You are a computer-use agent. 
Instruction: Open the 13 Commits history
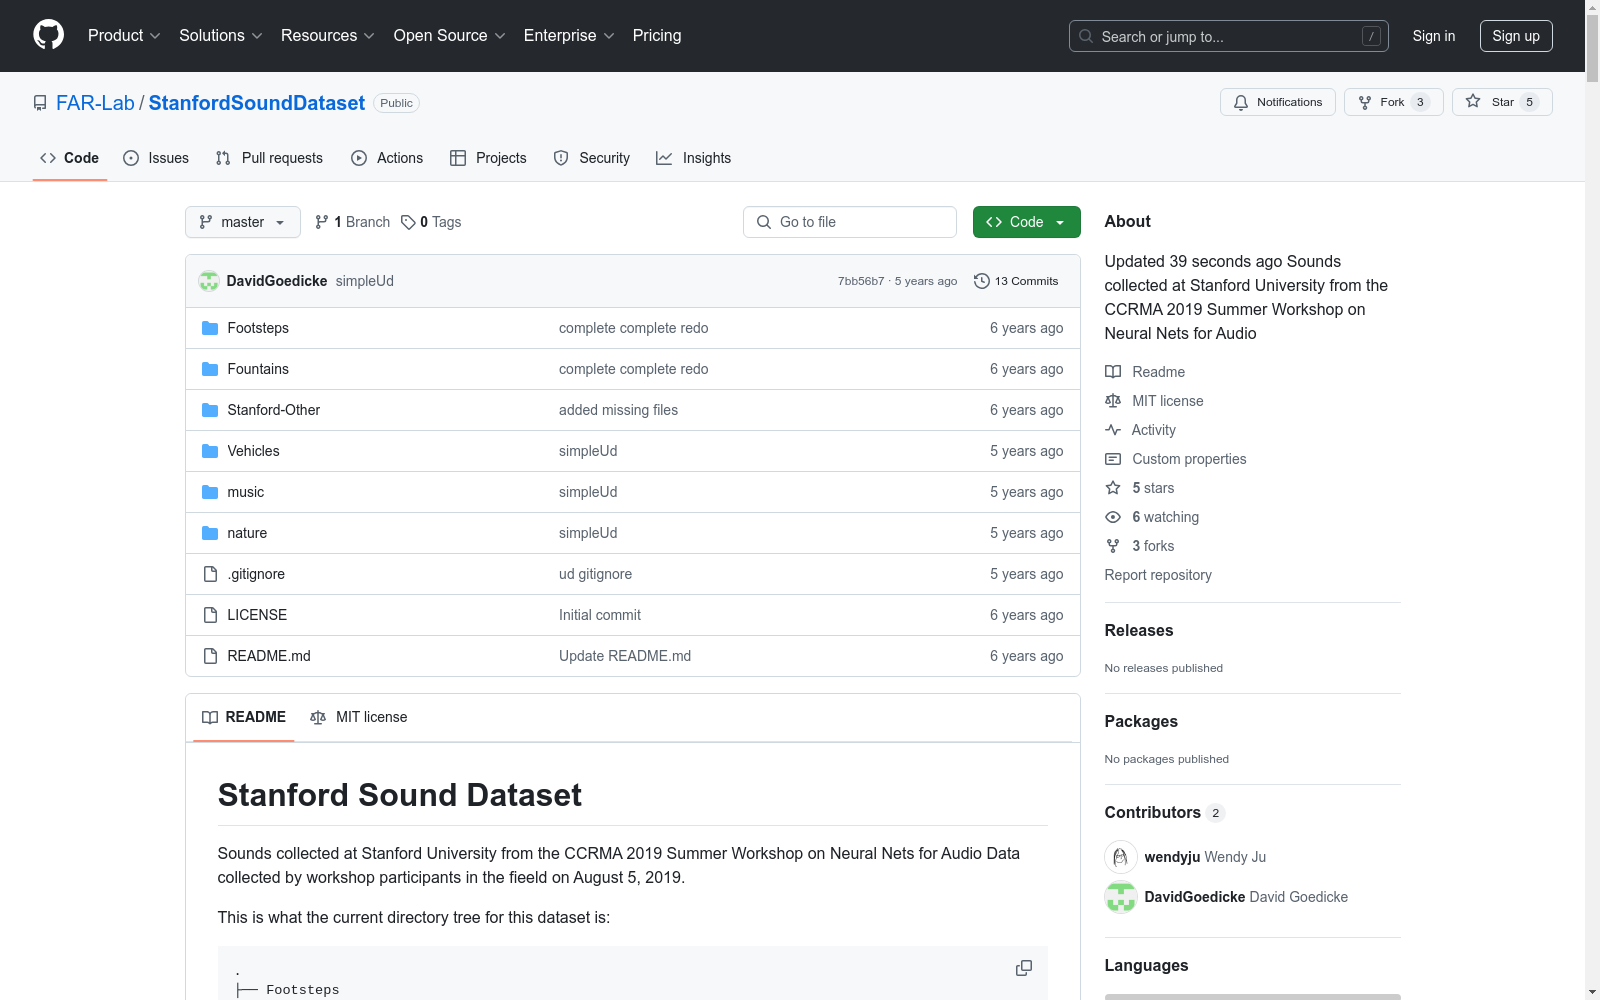point(1016,281)
